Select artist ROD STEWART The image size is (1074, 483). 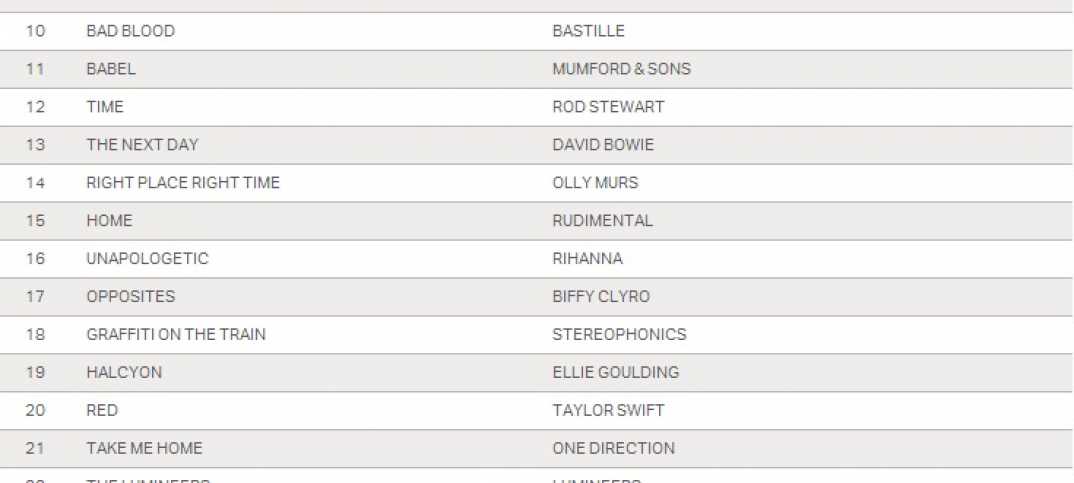[x=608, y=107]
